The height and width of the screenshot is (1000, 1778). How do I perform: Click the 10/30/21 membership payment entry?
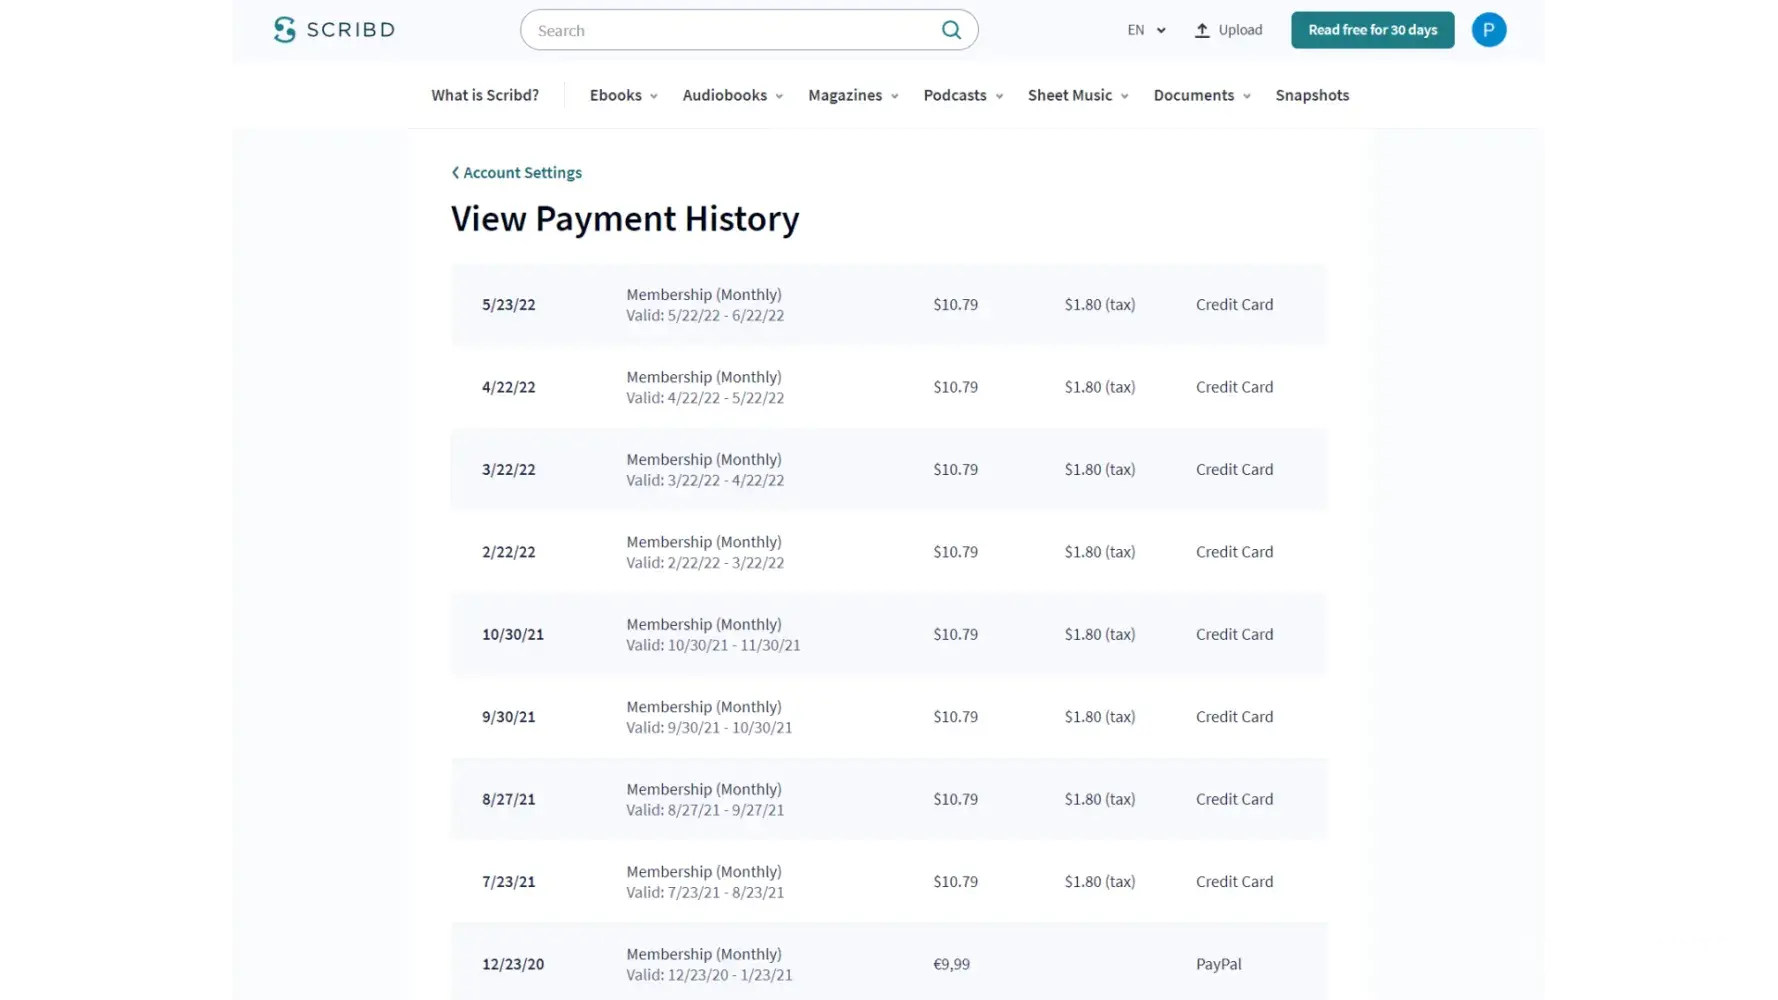[888, 634]
